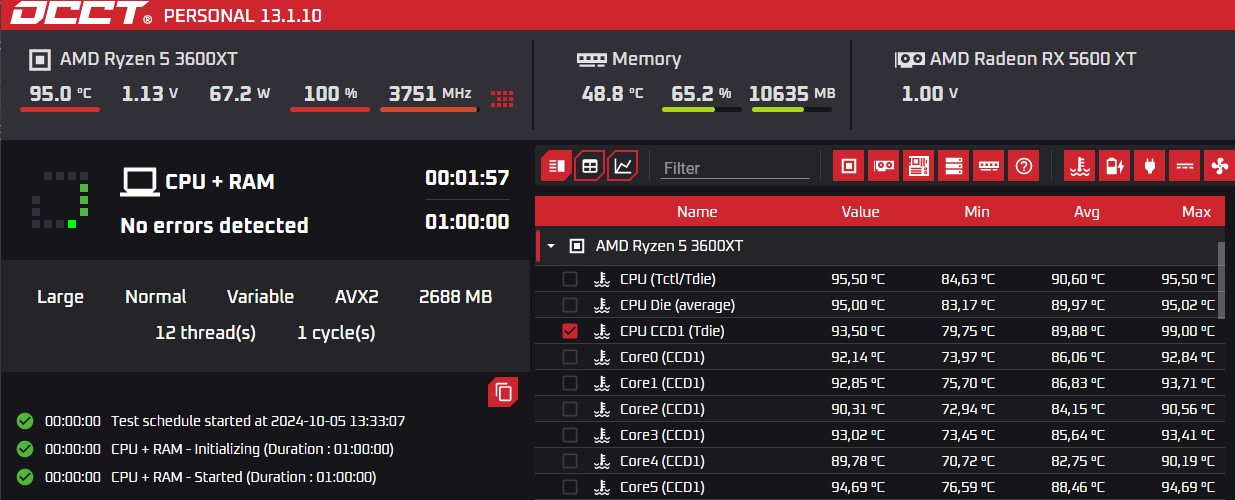Check the Core5 (CCD1) checkbox
The image size is (1235, 500).
[570, 487]
